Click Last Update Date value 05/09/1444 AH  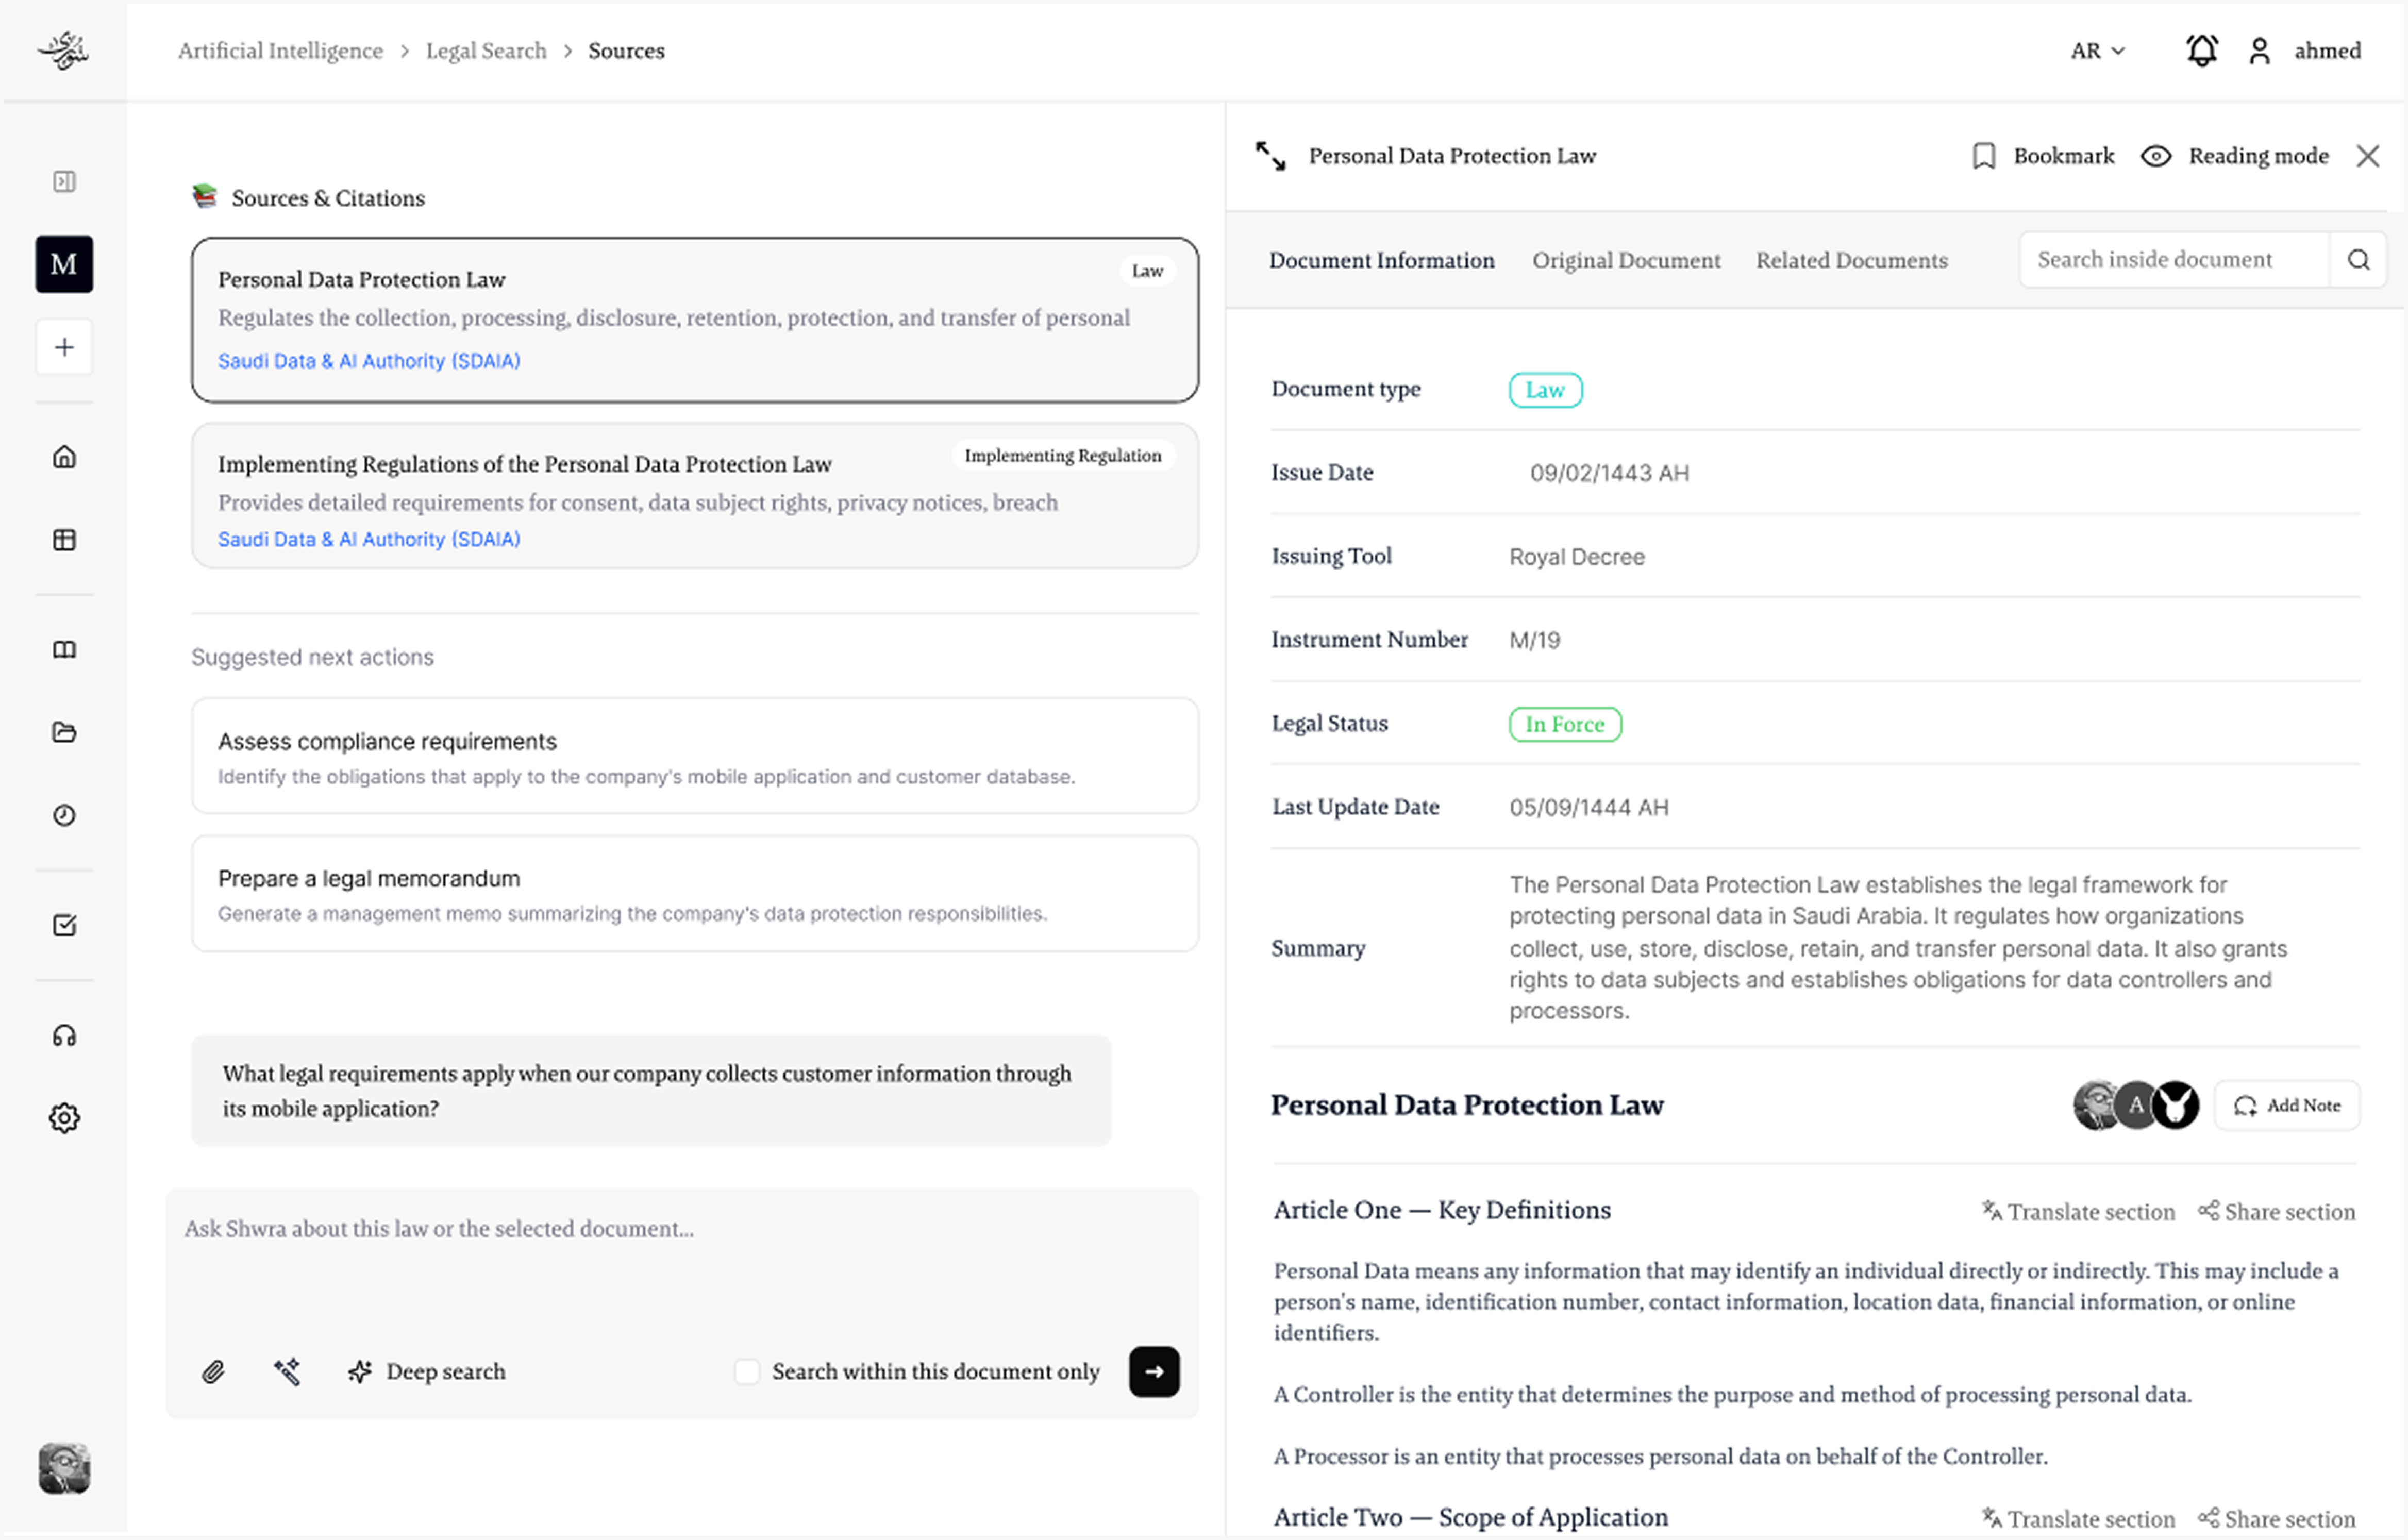tap(1588, 807)
